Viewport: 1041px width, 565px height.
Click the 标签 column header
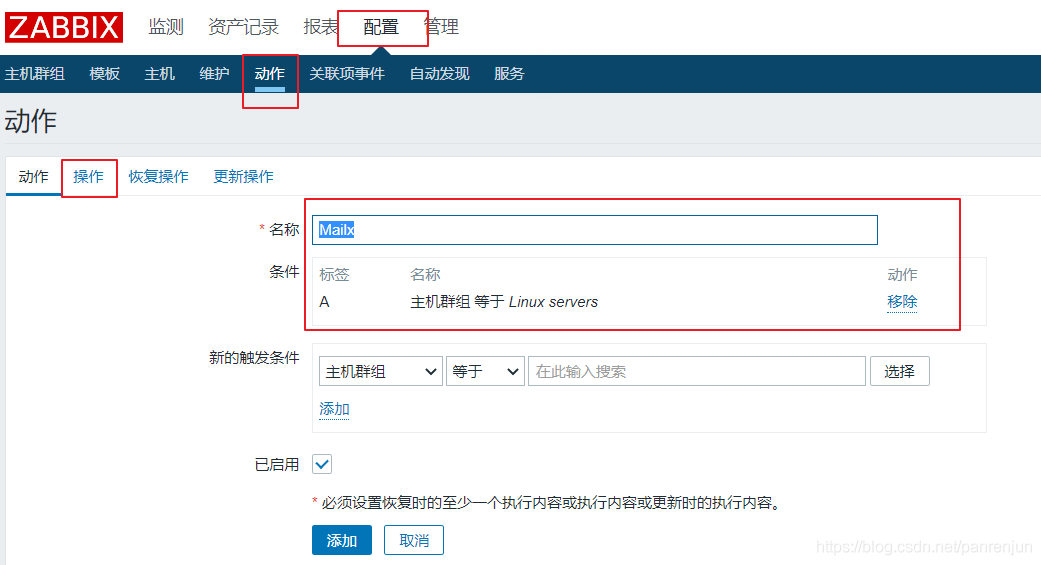pos(334,274)
